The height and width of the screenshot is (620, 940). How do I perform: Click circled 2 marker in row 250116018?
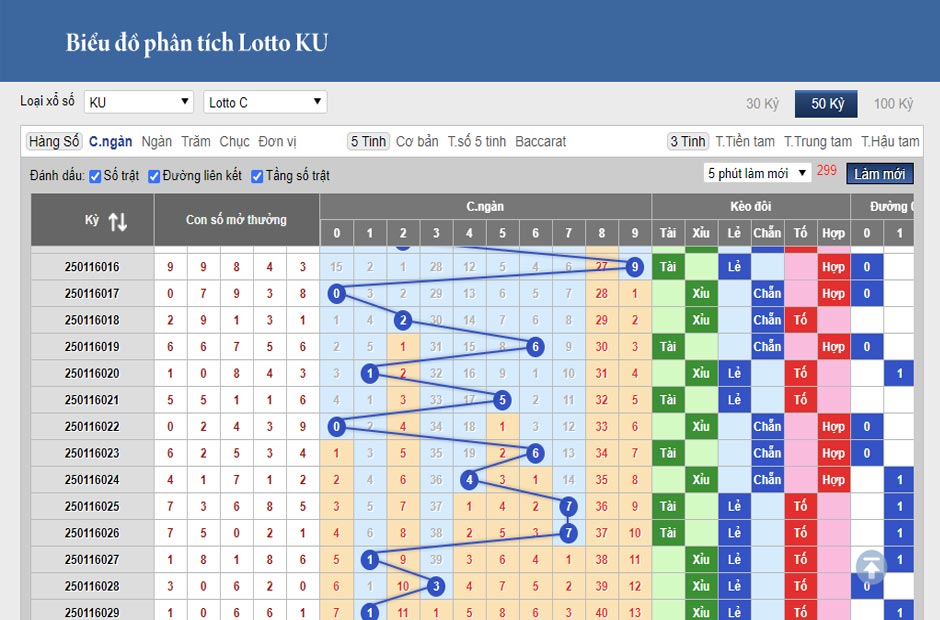pos(403,320)
